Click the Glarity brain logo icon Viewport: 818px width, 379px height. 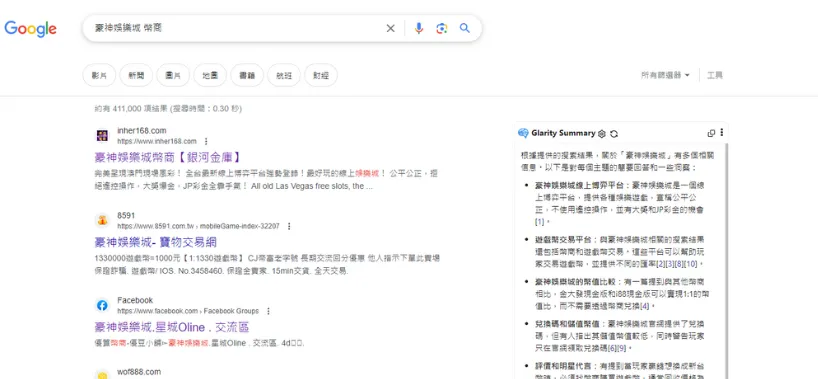(x=523, y=133)
